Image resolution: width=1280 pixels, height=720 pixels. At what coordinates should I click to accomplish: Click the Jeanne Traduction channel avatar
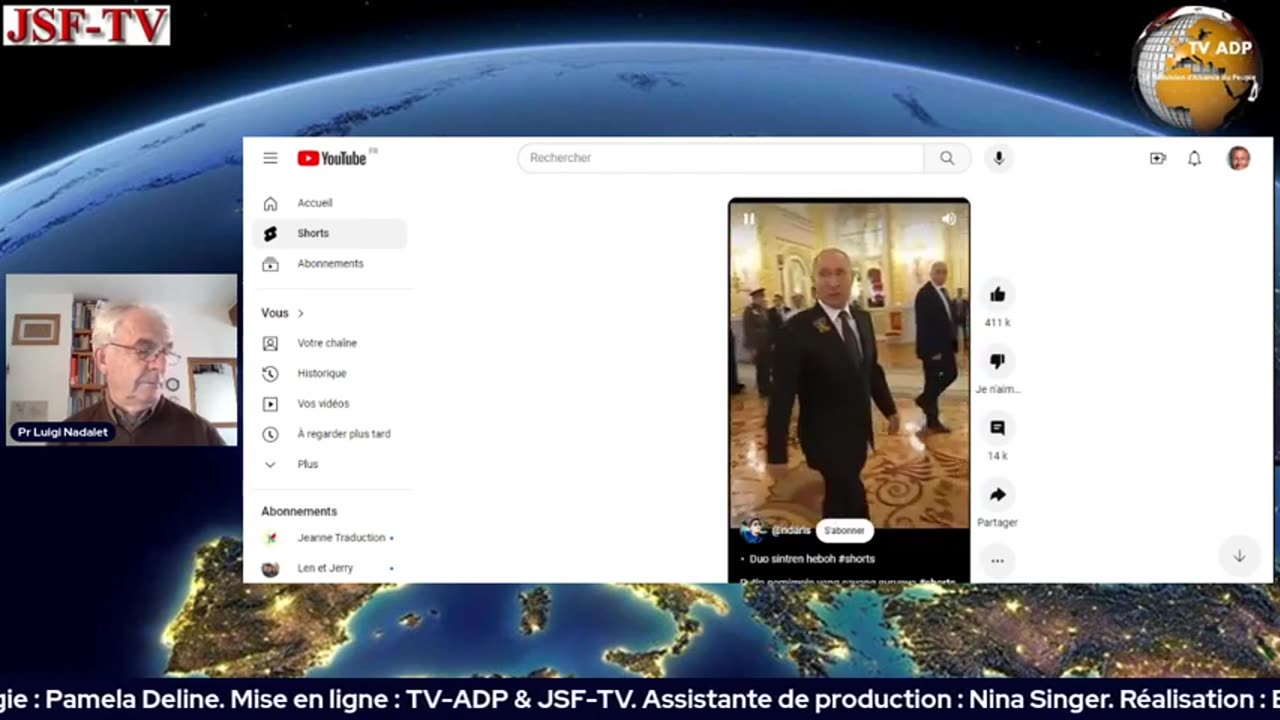(x=270, y=538)
